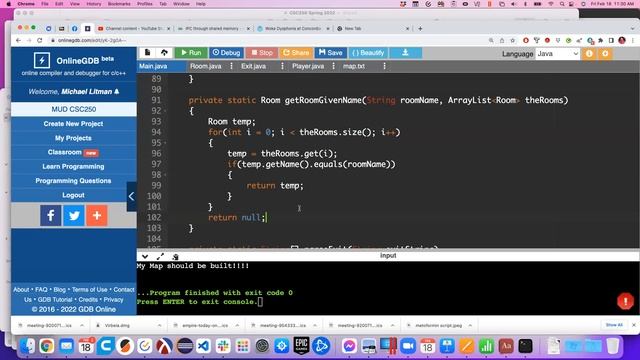Bookmark this page with the star icon

pyautogui.click(x=513, y=40)
